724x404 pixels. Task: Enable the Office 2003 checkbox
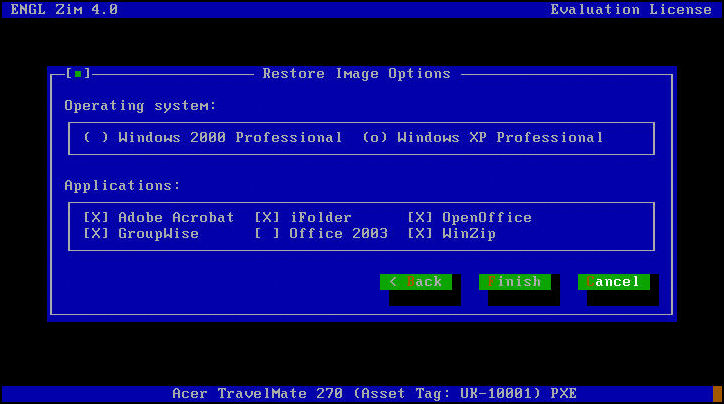pos(267,234)
